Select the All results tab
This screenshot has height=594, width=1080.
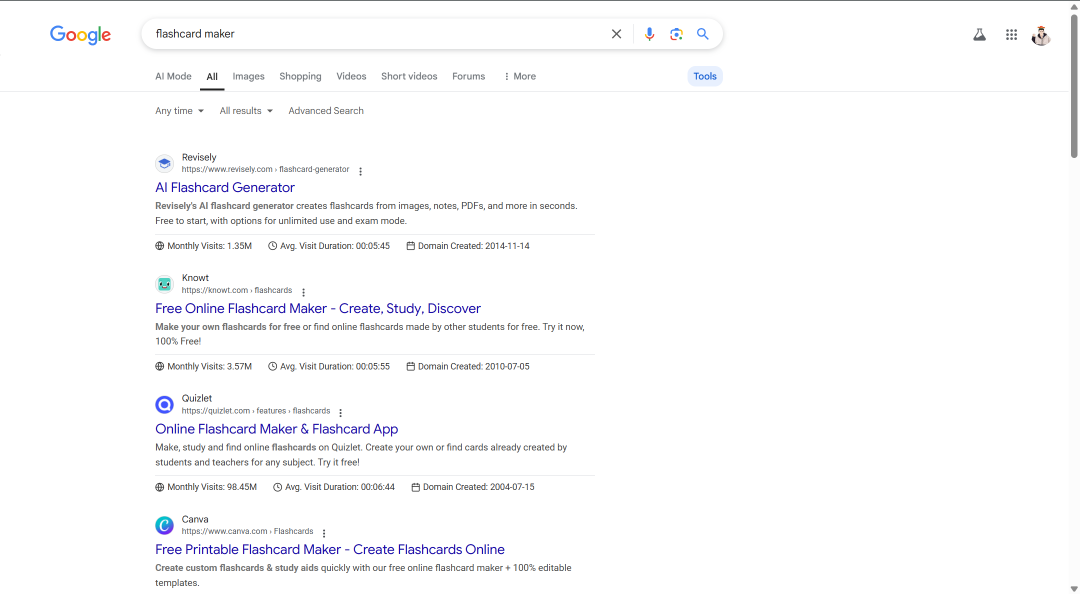[x=211, y=77]
